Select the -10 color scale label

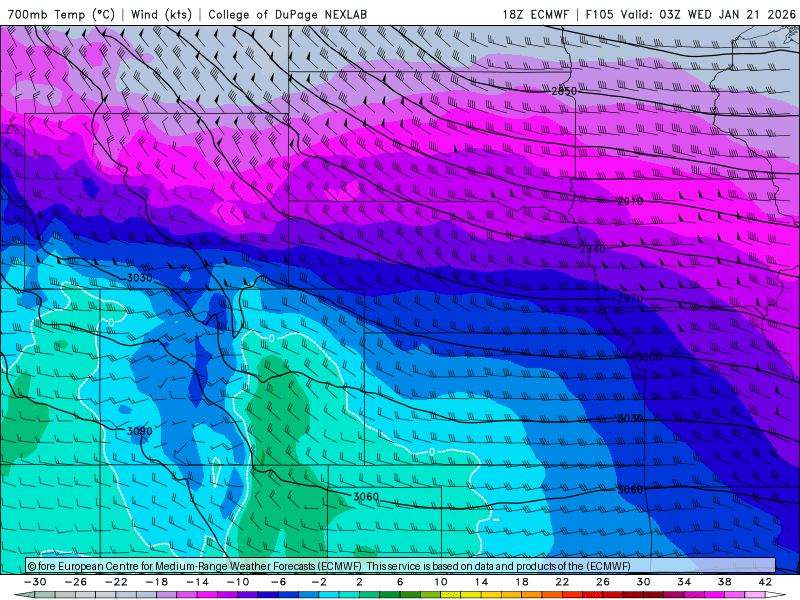[x=238, y=582]
